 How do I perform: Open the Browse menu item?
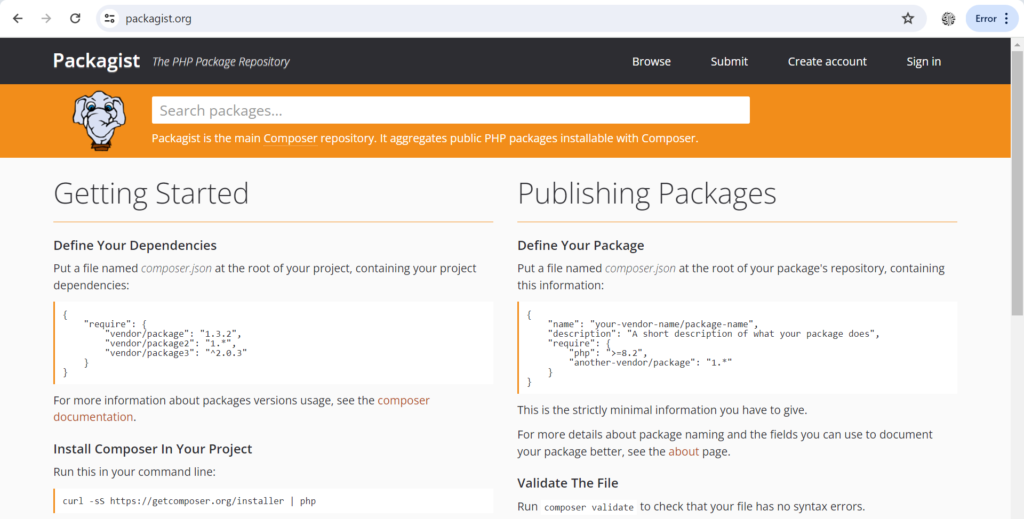651,61
